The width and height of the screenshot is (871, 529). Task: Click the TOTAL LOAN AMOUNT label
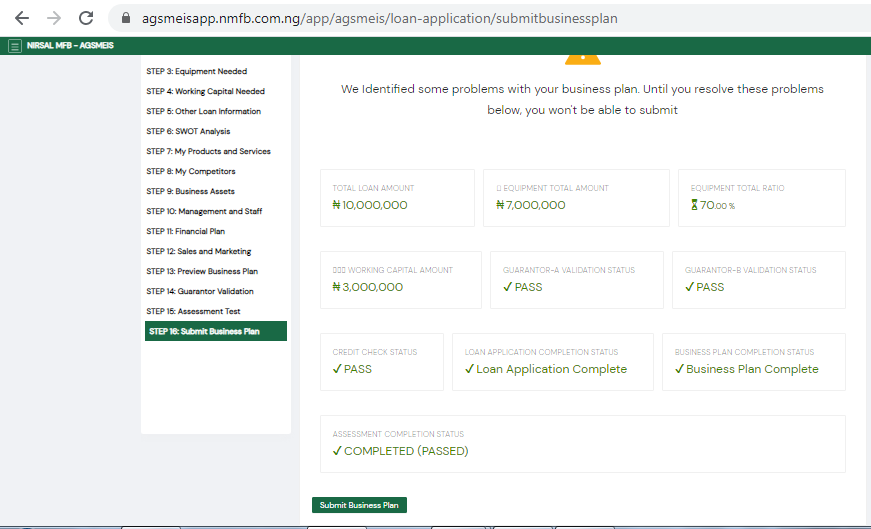click(x=373, y=188)
